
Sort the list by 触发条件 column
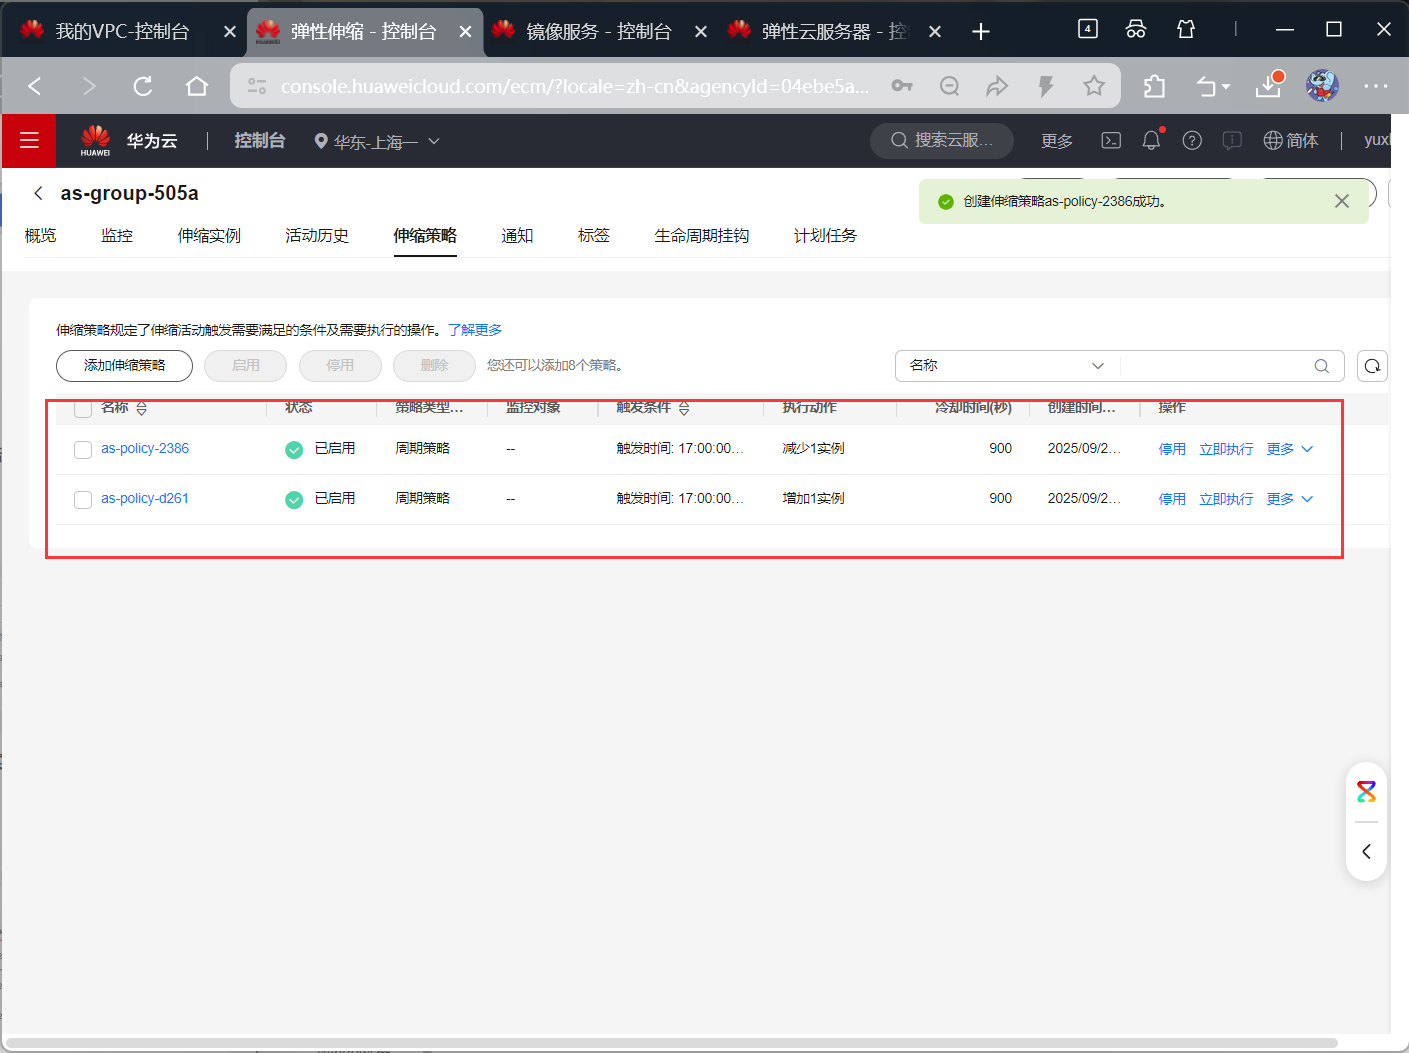(684, 408)
